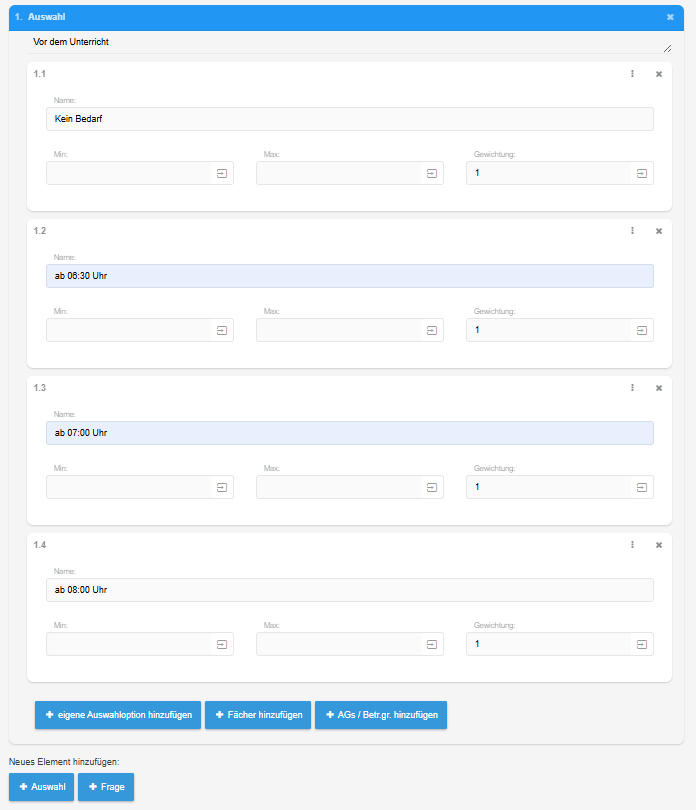
Task: Click the icon inside option 1.1 Min field
Action: pyautogui.click(x=222, y=173)
